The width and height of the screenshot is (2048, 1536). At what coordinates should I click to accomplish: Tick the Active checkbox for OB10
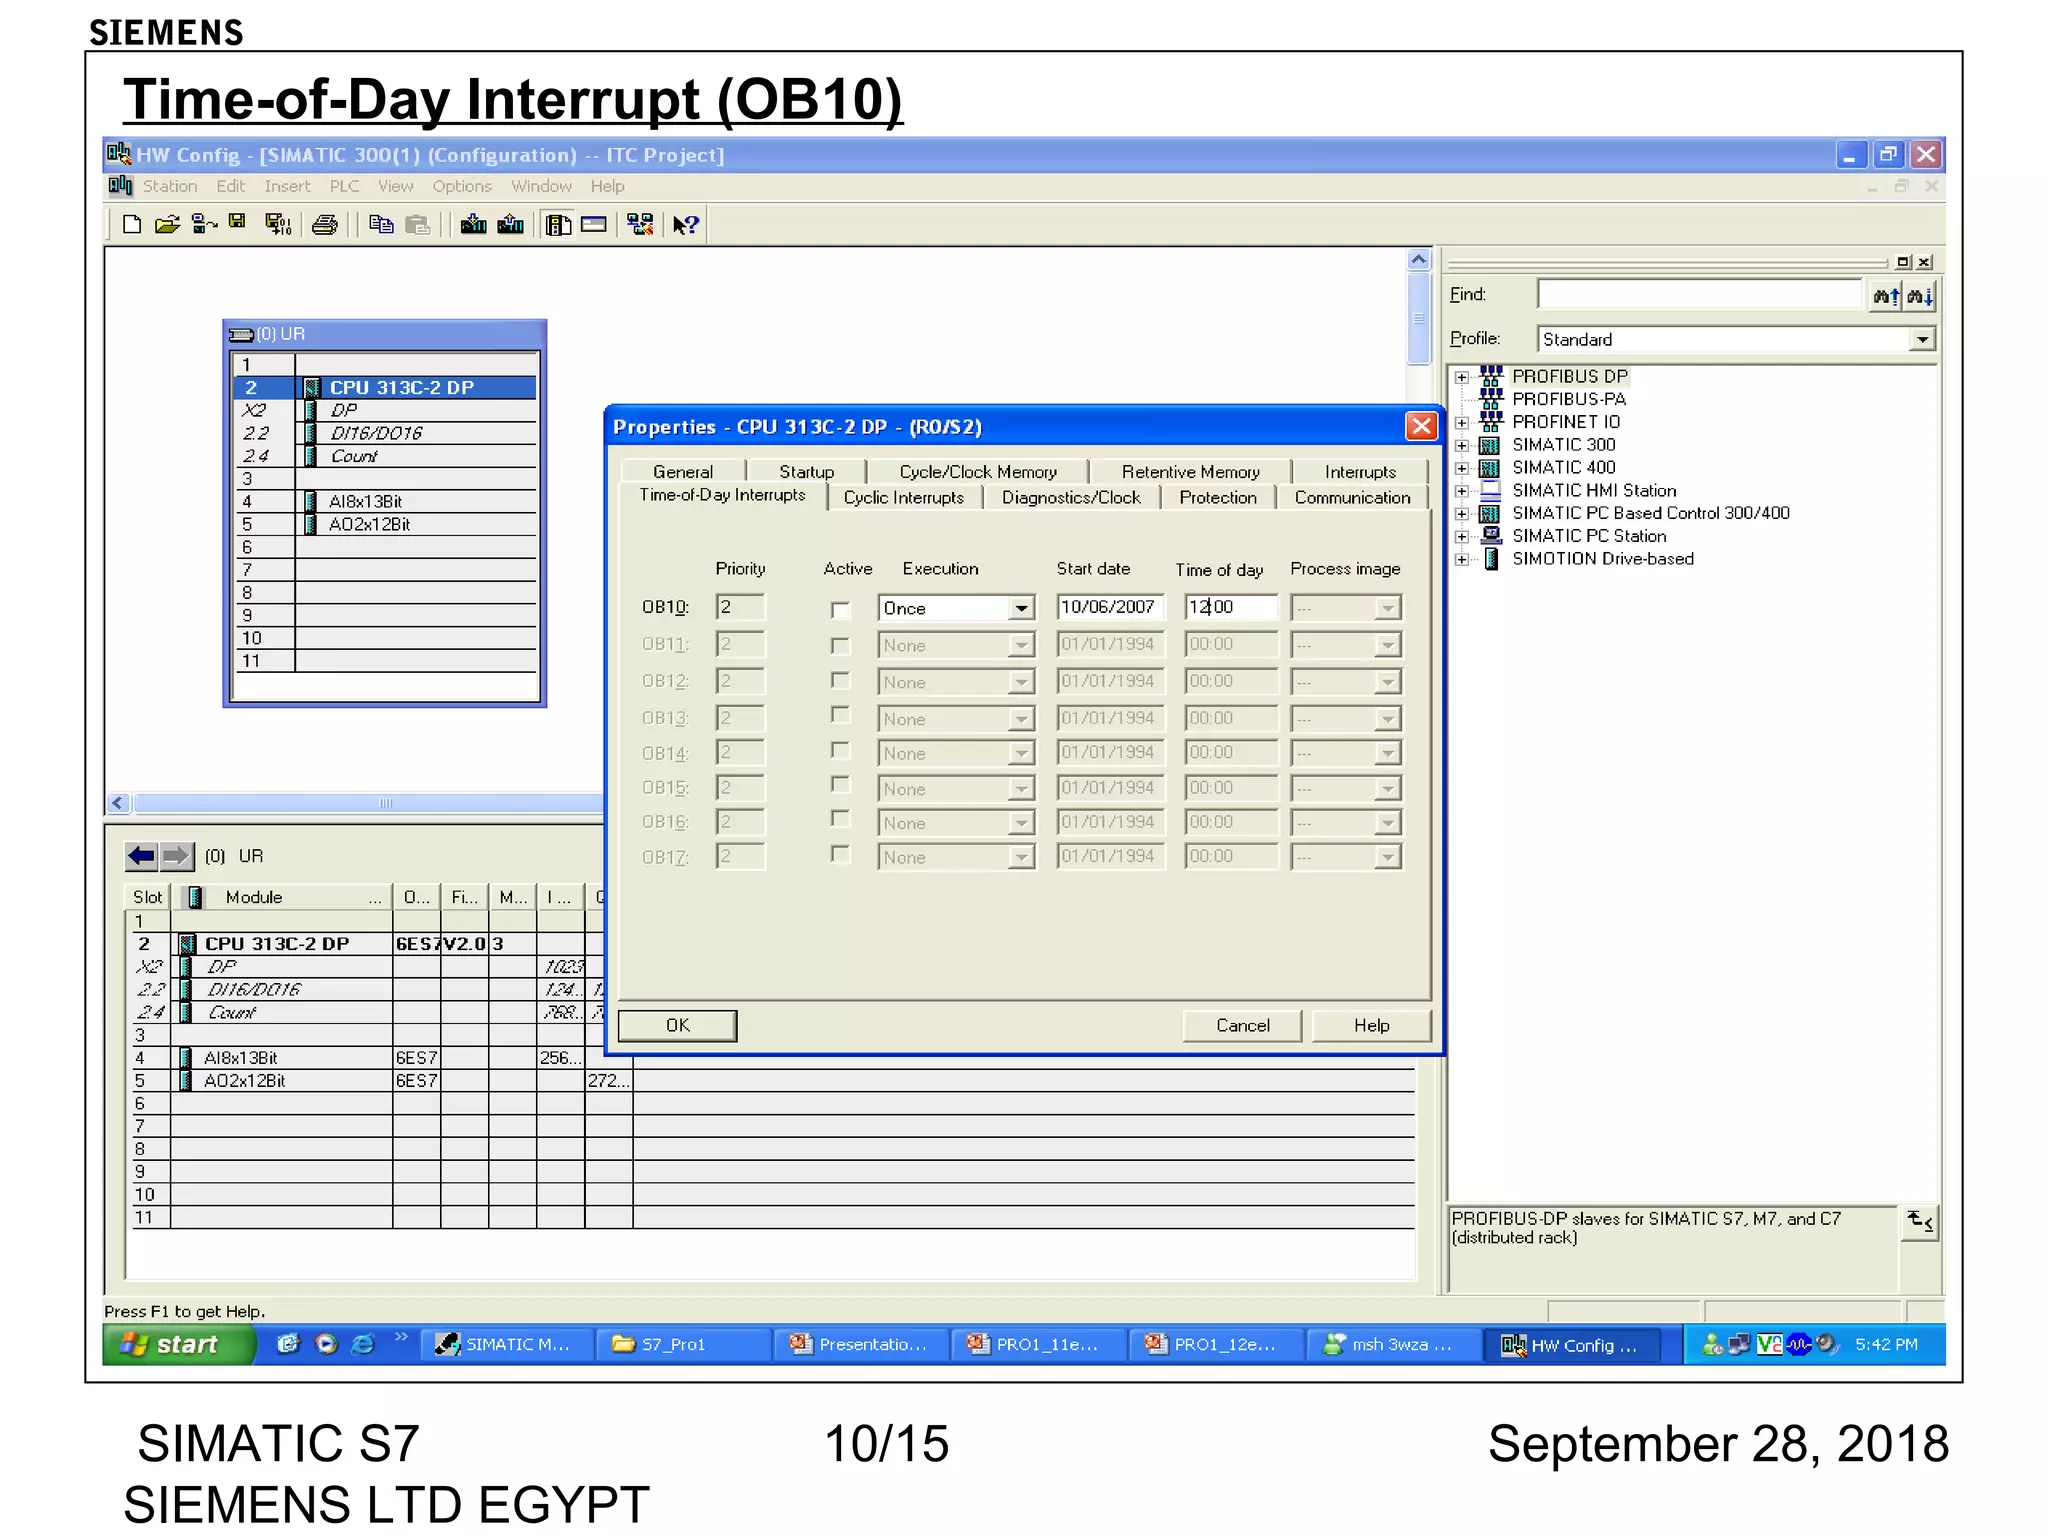point(840,609)
